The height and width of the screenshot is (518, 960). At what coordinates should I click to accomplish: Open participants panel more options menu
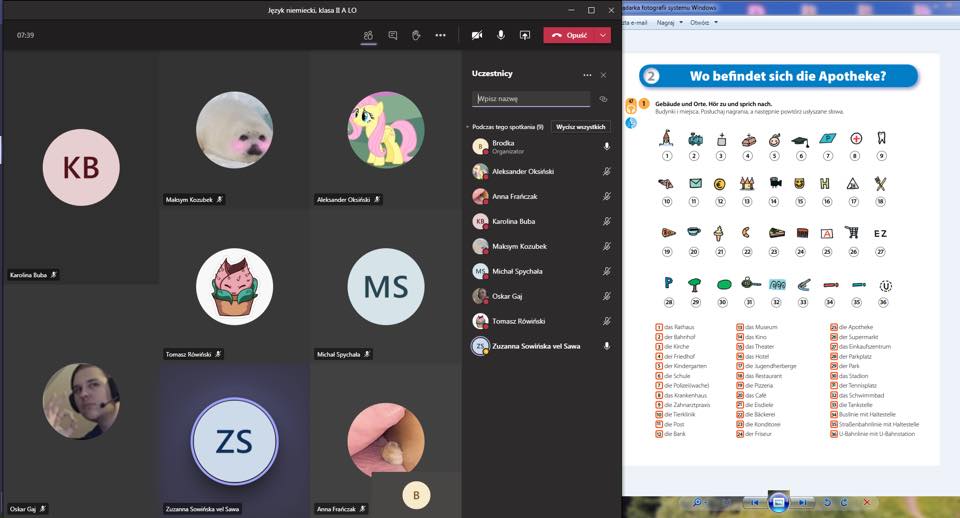(x=587, y=75)
